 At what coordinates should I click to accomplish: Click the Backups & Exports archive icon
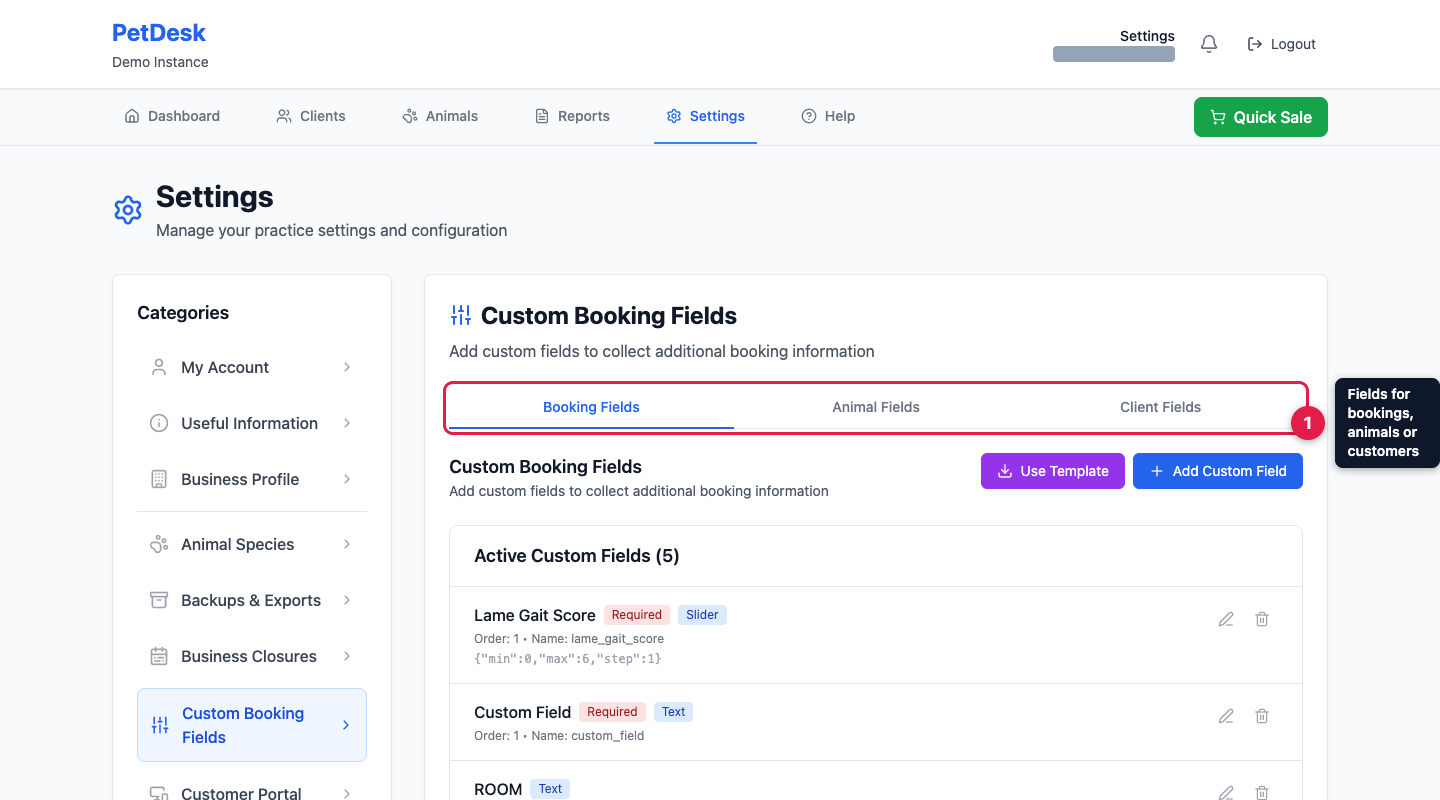coord(159,600)
